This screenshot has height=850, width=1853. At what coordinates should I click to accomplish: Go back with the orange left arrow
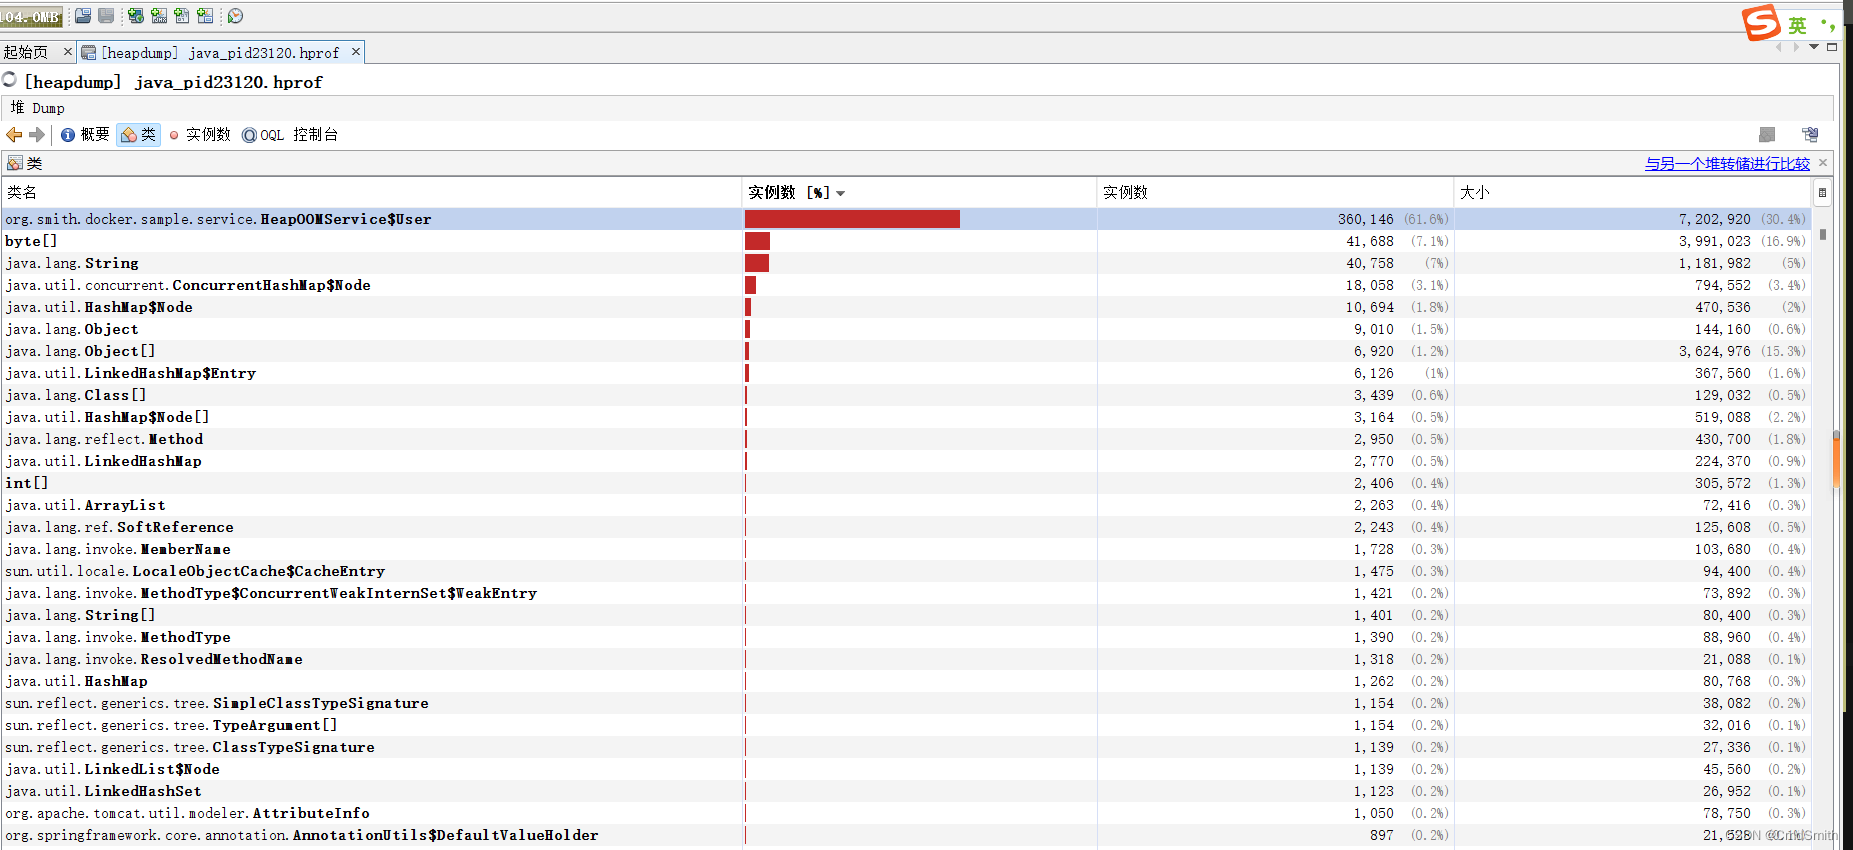14,134
